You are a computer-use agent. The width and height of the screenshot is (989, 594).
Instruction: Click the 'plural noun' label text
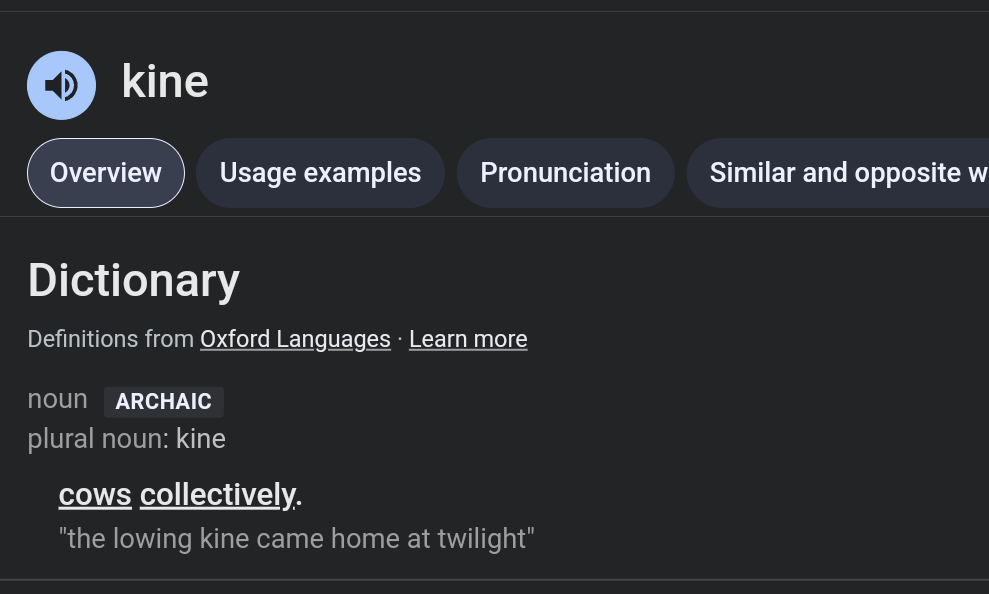97,439
